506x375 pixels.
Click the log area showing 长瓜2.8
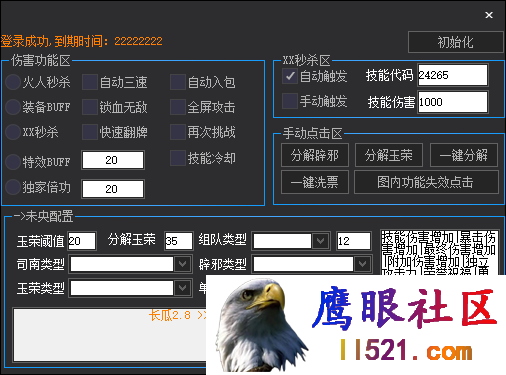pyautogui.click(x=110, y=335)
